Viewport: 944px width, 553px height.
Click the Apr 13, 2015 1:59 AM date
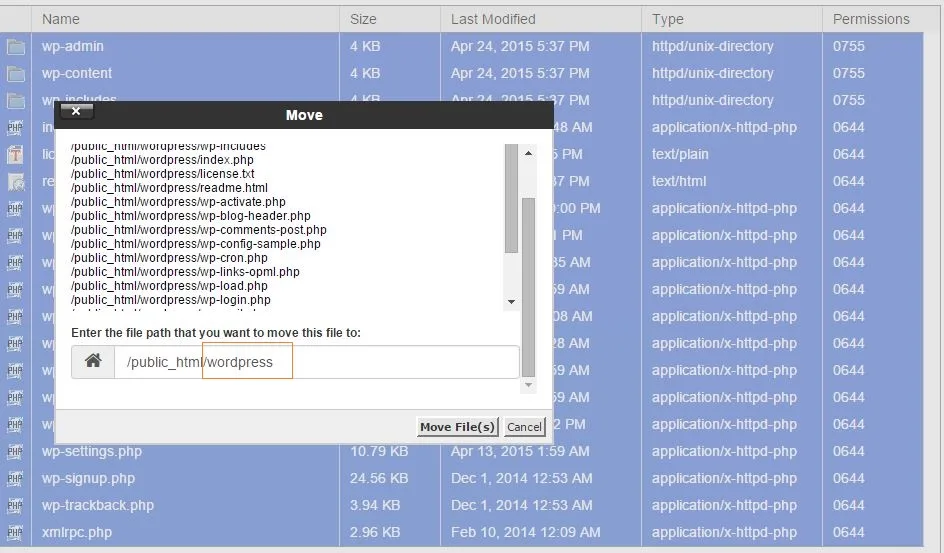(x=520, y=451)
